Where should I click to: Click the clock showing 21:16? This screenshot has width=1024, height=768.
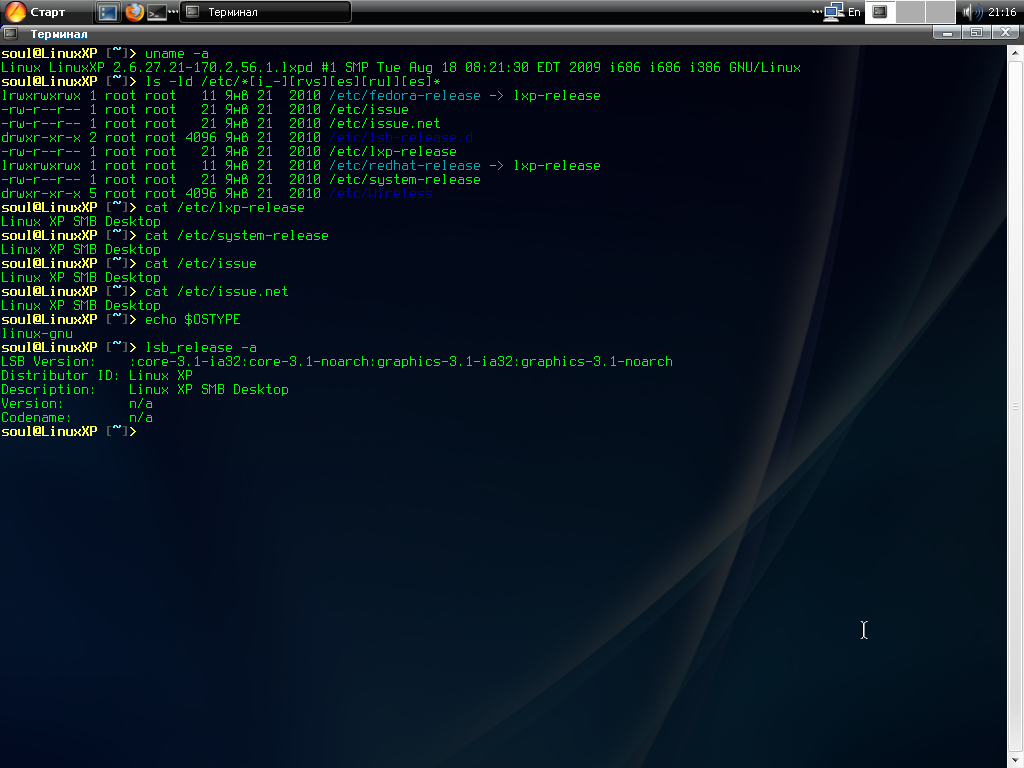click(x=1002, y=12)
